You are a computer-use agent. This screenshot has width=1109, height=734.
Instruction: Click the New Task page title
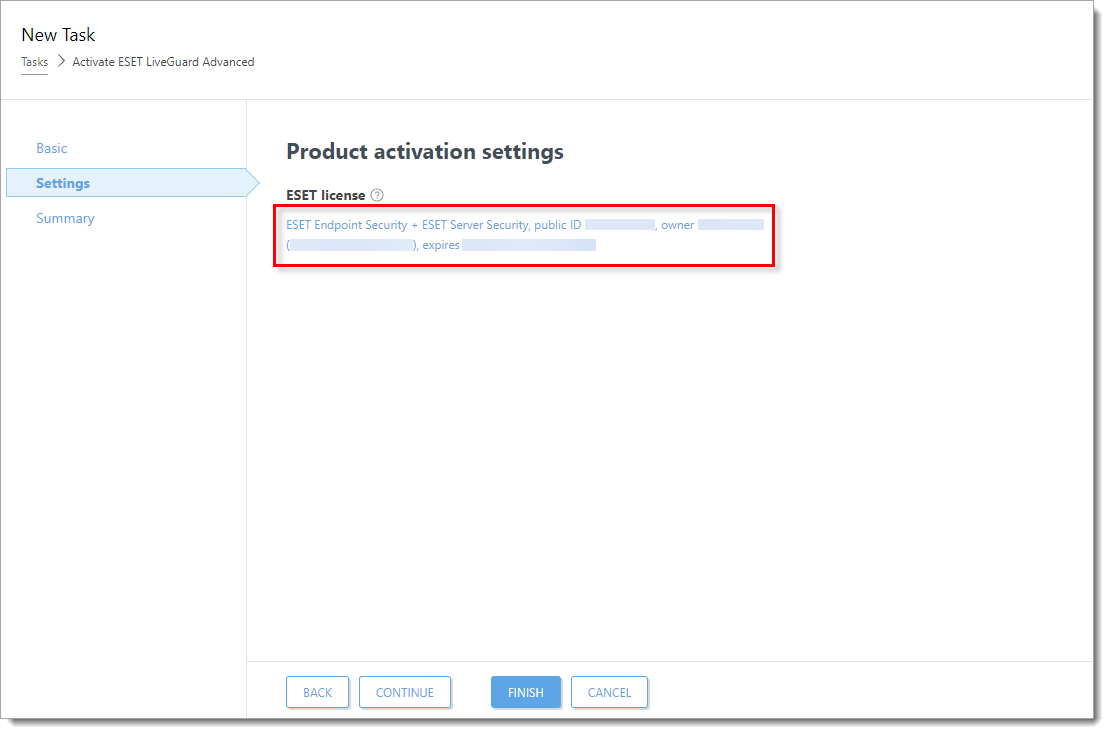click(58, 35)
